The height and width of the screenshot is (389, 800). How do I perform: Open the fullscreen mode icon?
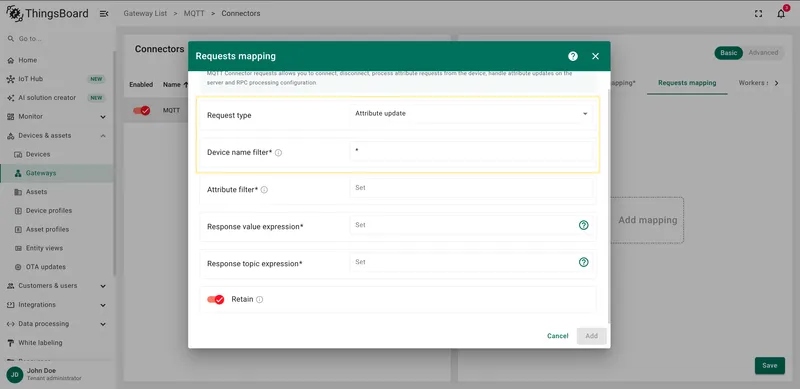point(758,14)
